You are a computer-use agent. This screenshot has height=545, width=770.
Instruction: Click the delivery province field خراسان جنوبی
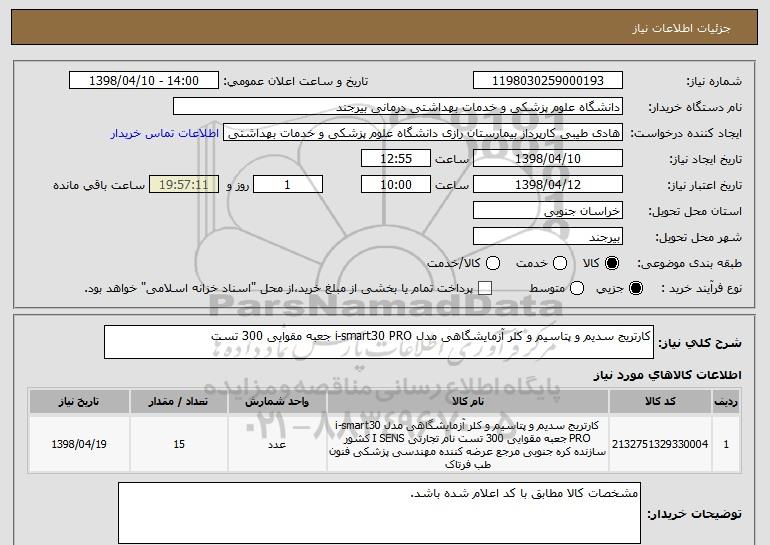[548, 211]
